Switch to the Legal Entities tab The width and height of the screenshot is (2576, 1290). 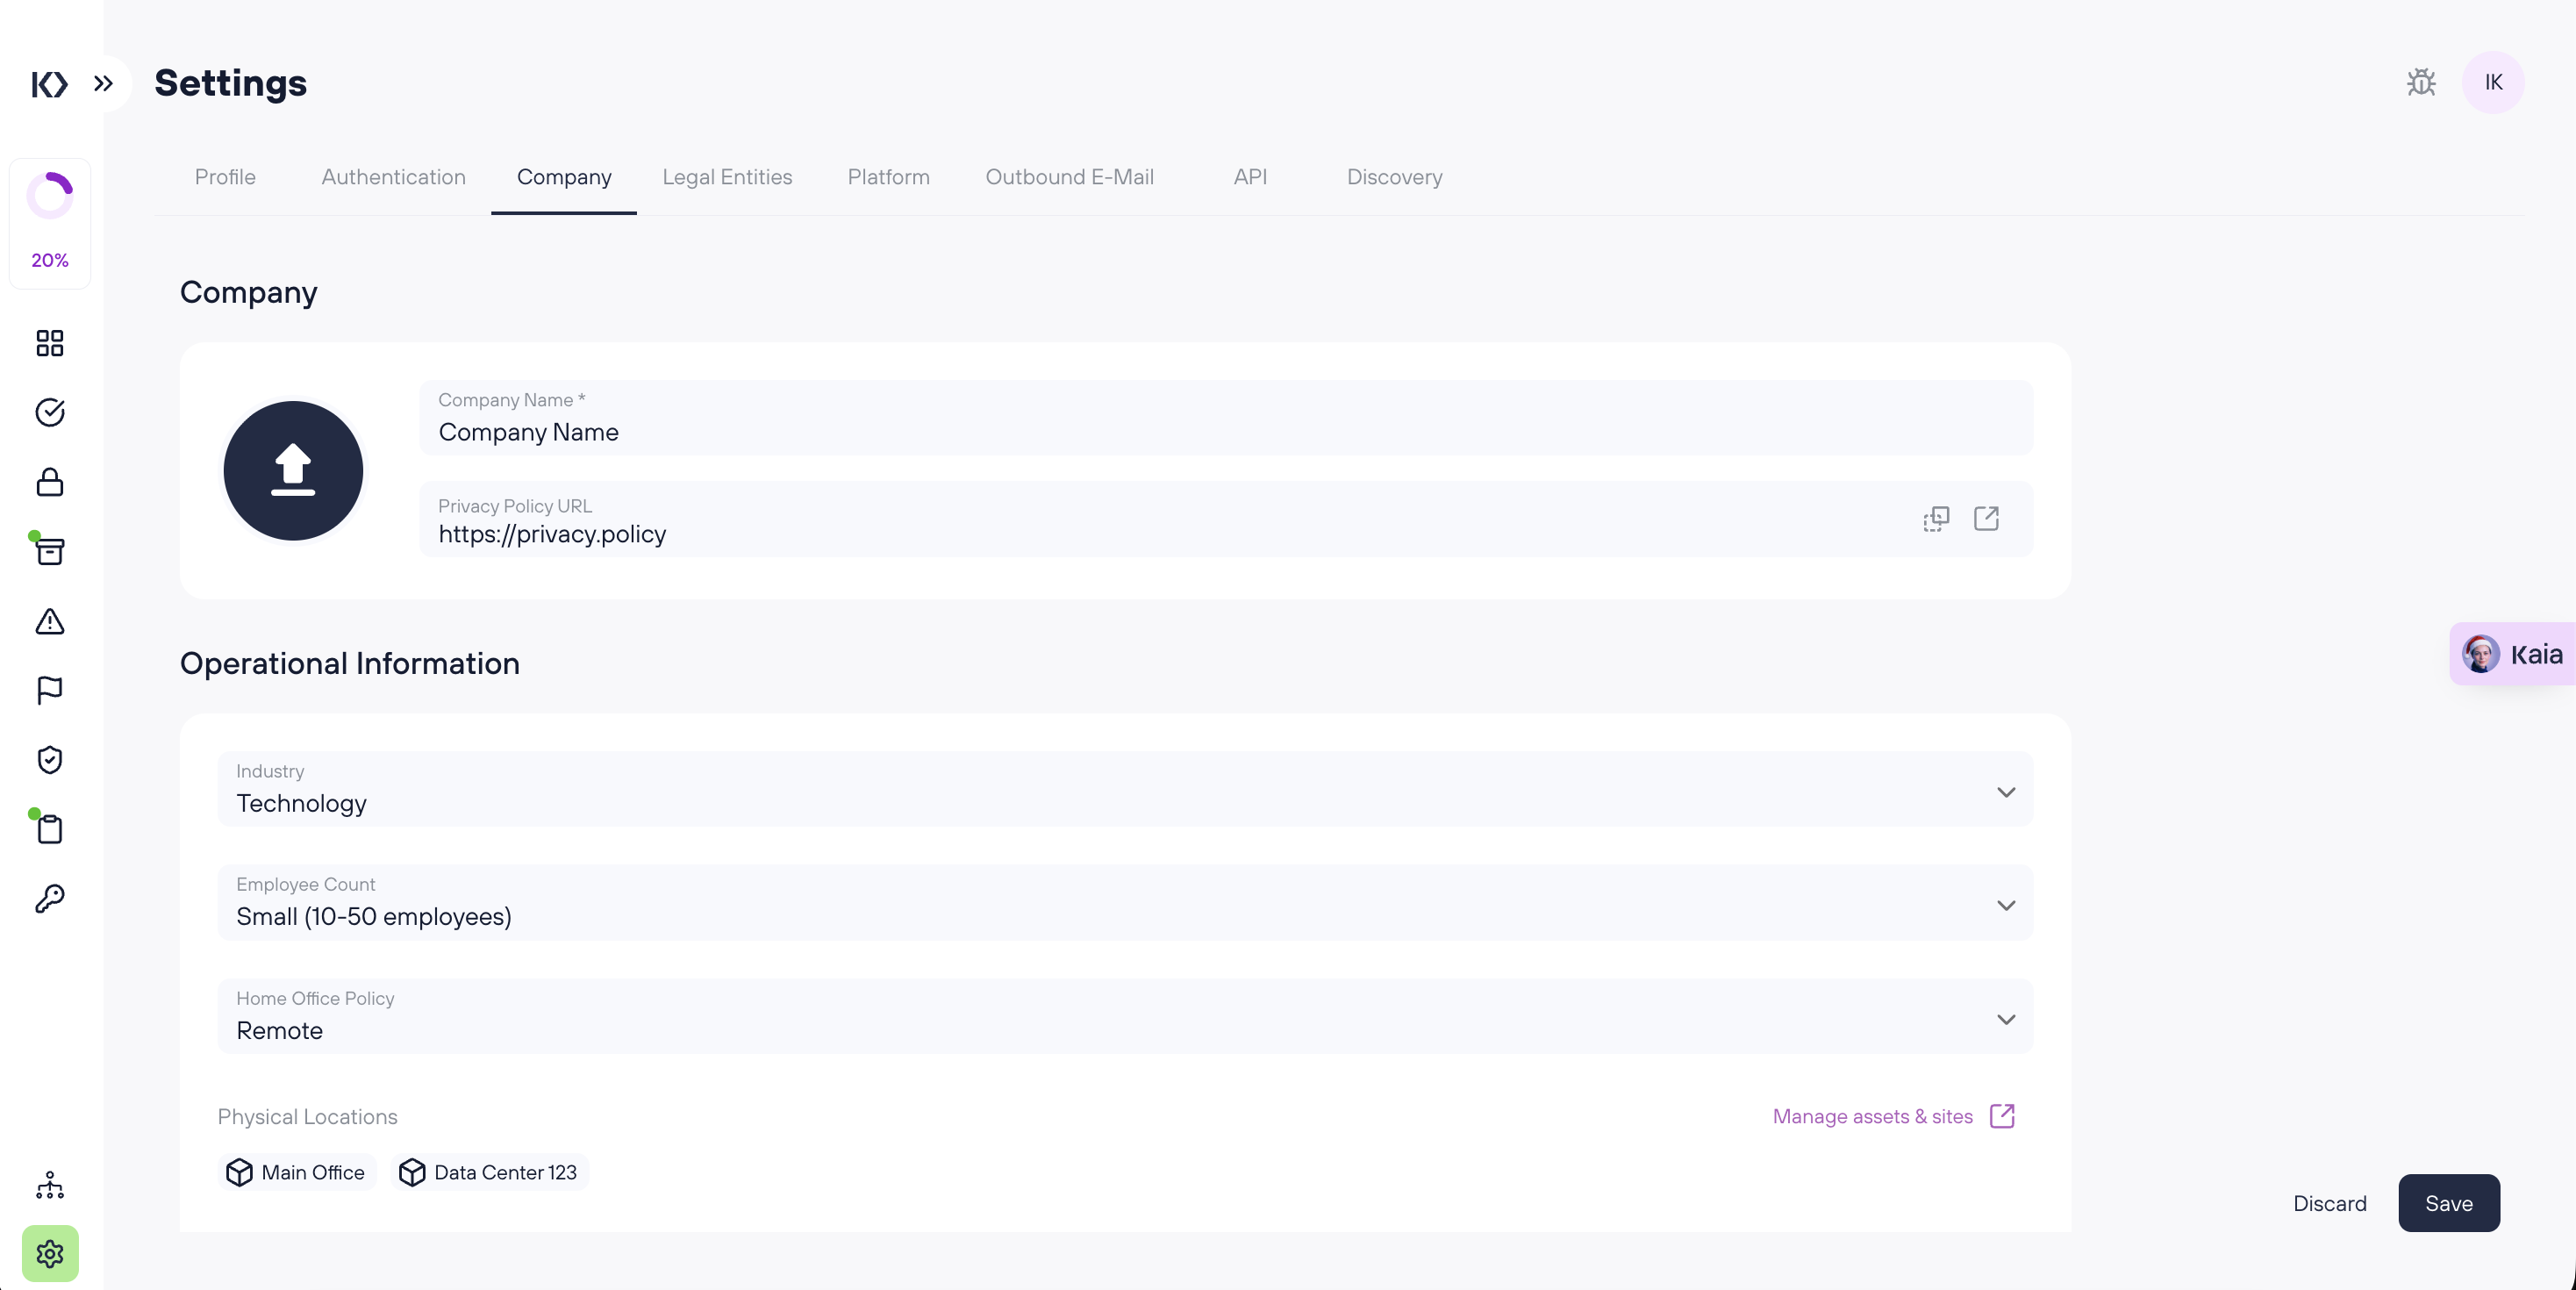coord(727,177)
